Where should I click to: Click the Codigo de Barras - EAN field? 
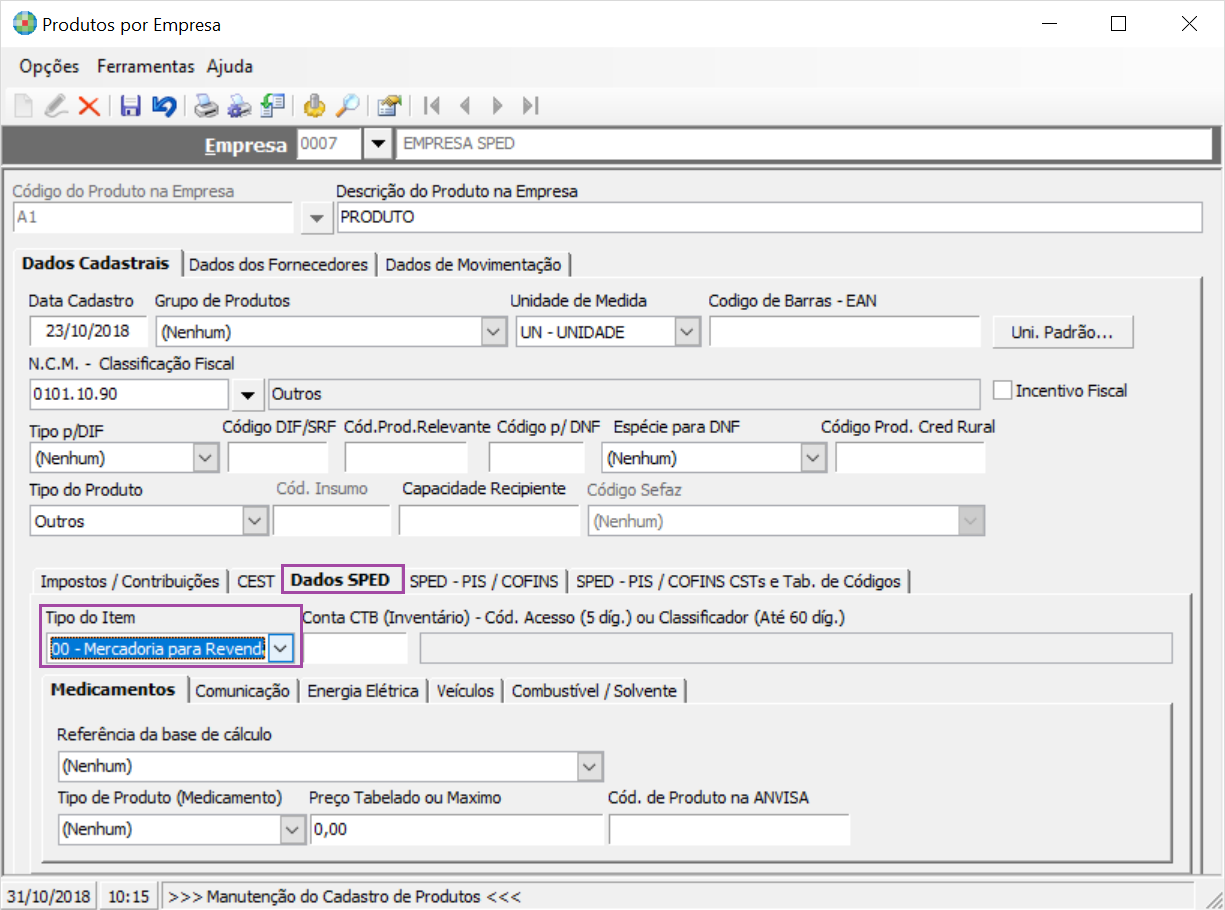click(844, 332)
